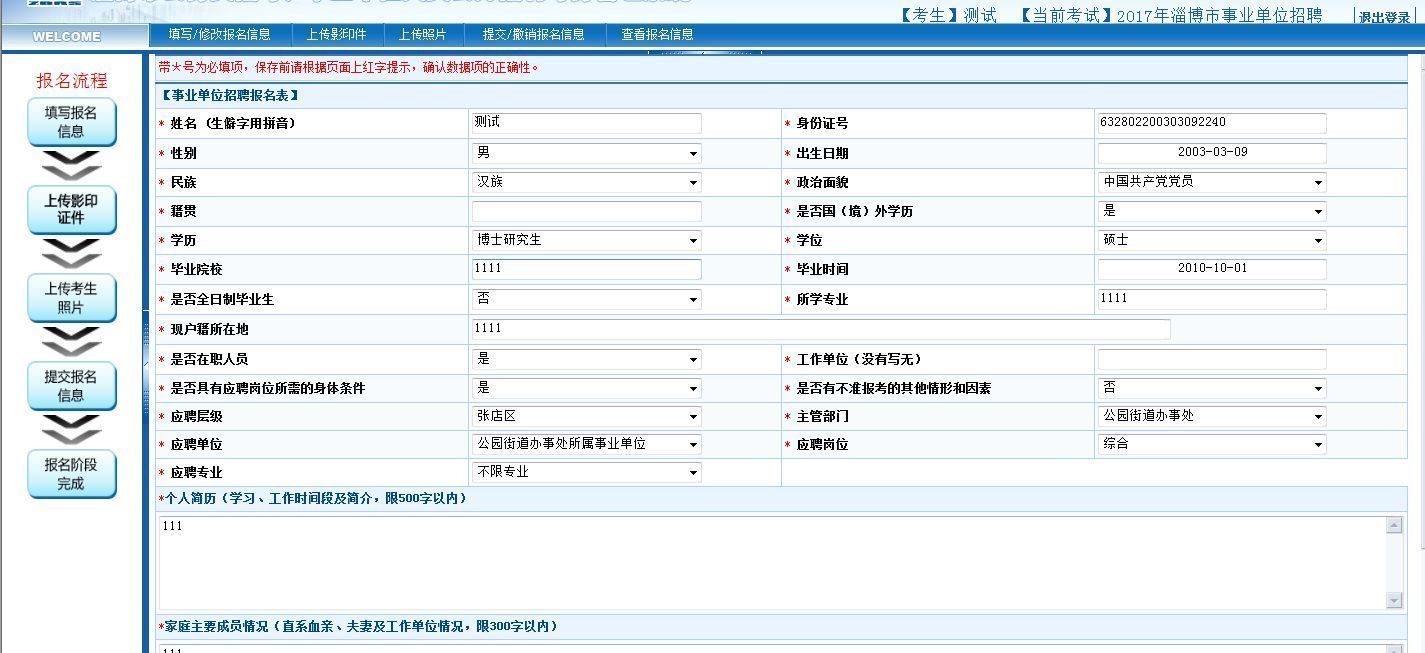Expand the 应聘岗位 position dropdown
The width and height of the screenshot is (1425, 653).
tap(1318, 444)
